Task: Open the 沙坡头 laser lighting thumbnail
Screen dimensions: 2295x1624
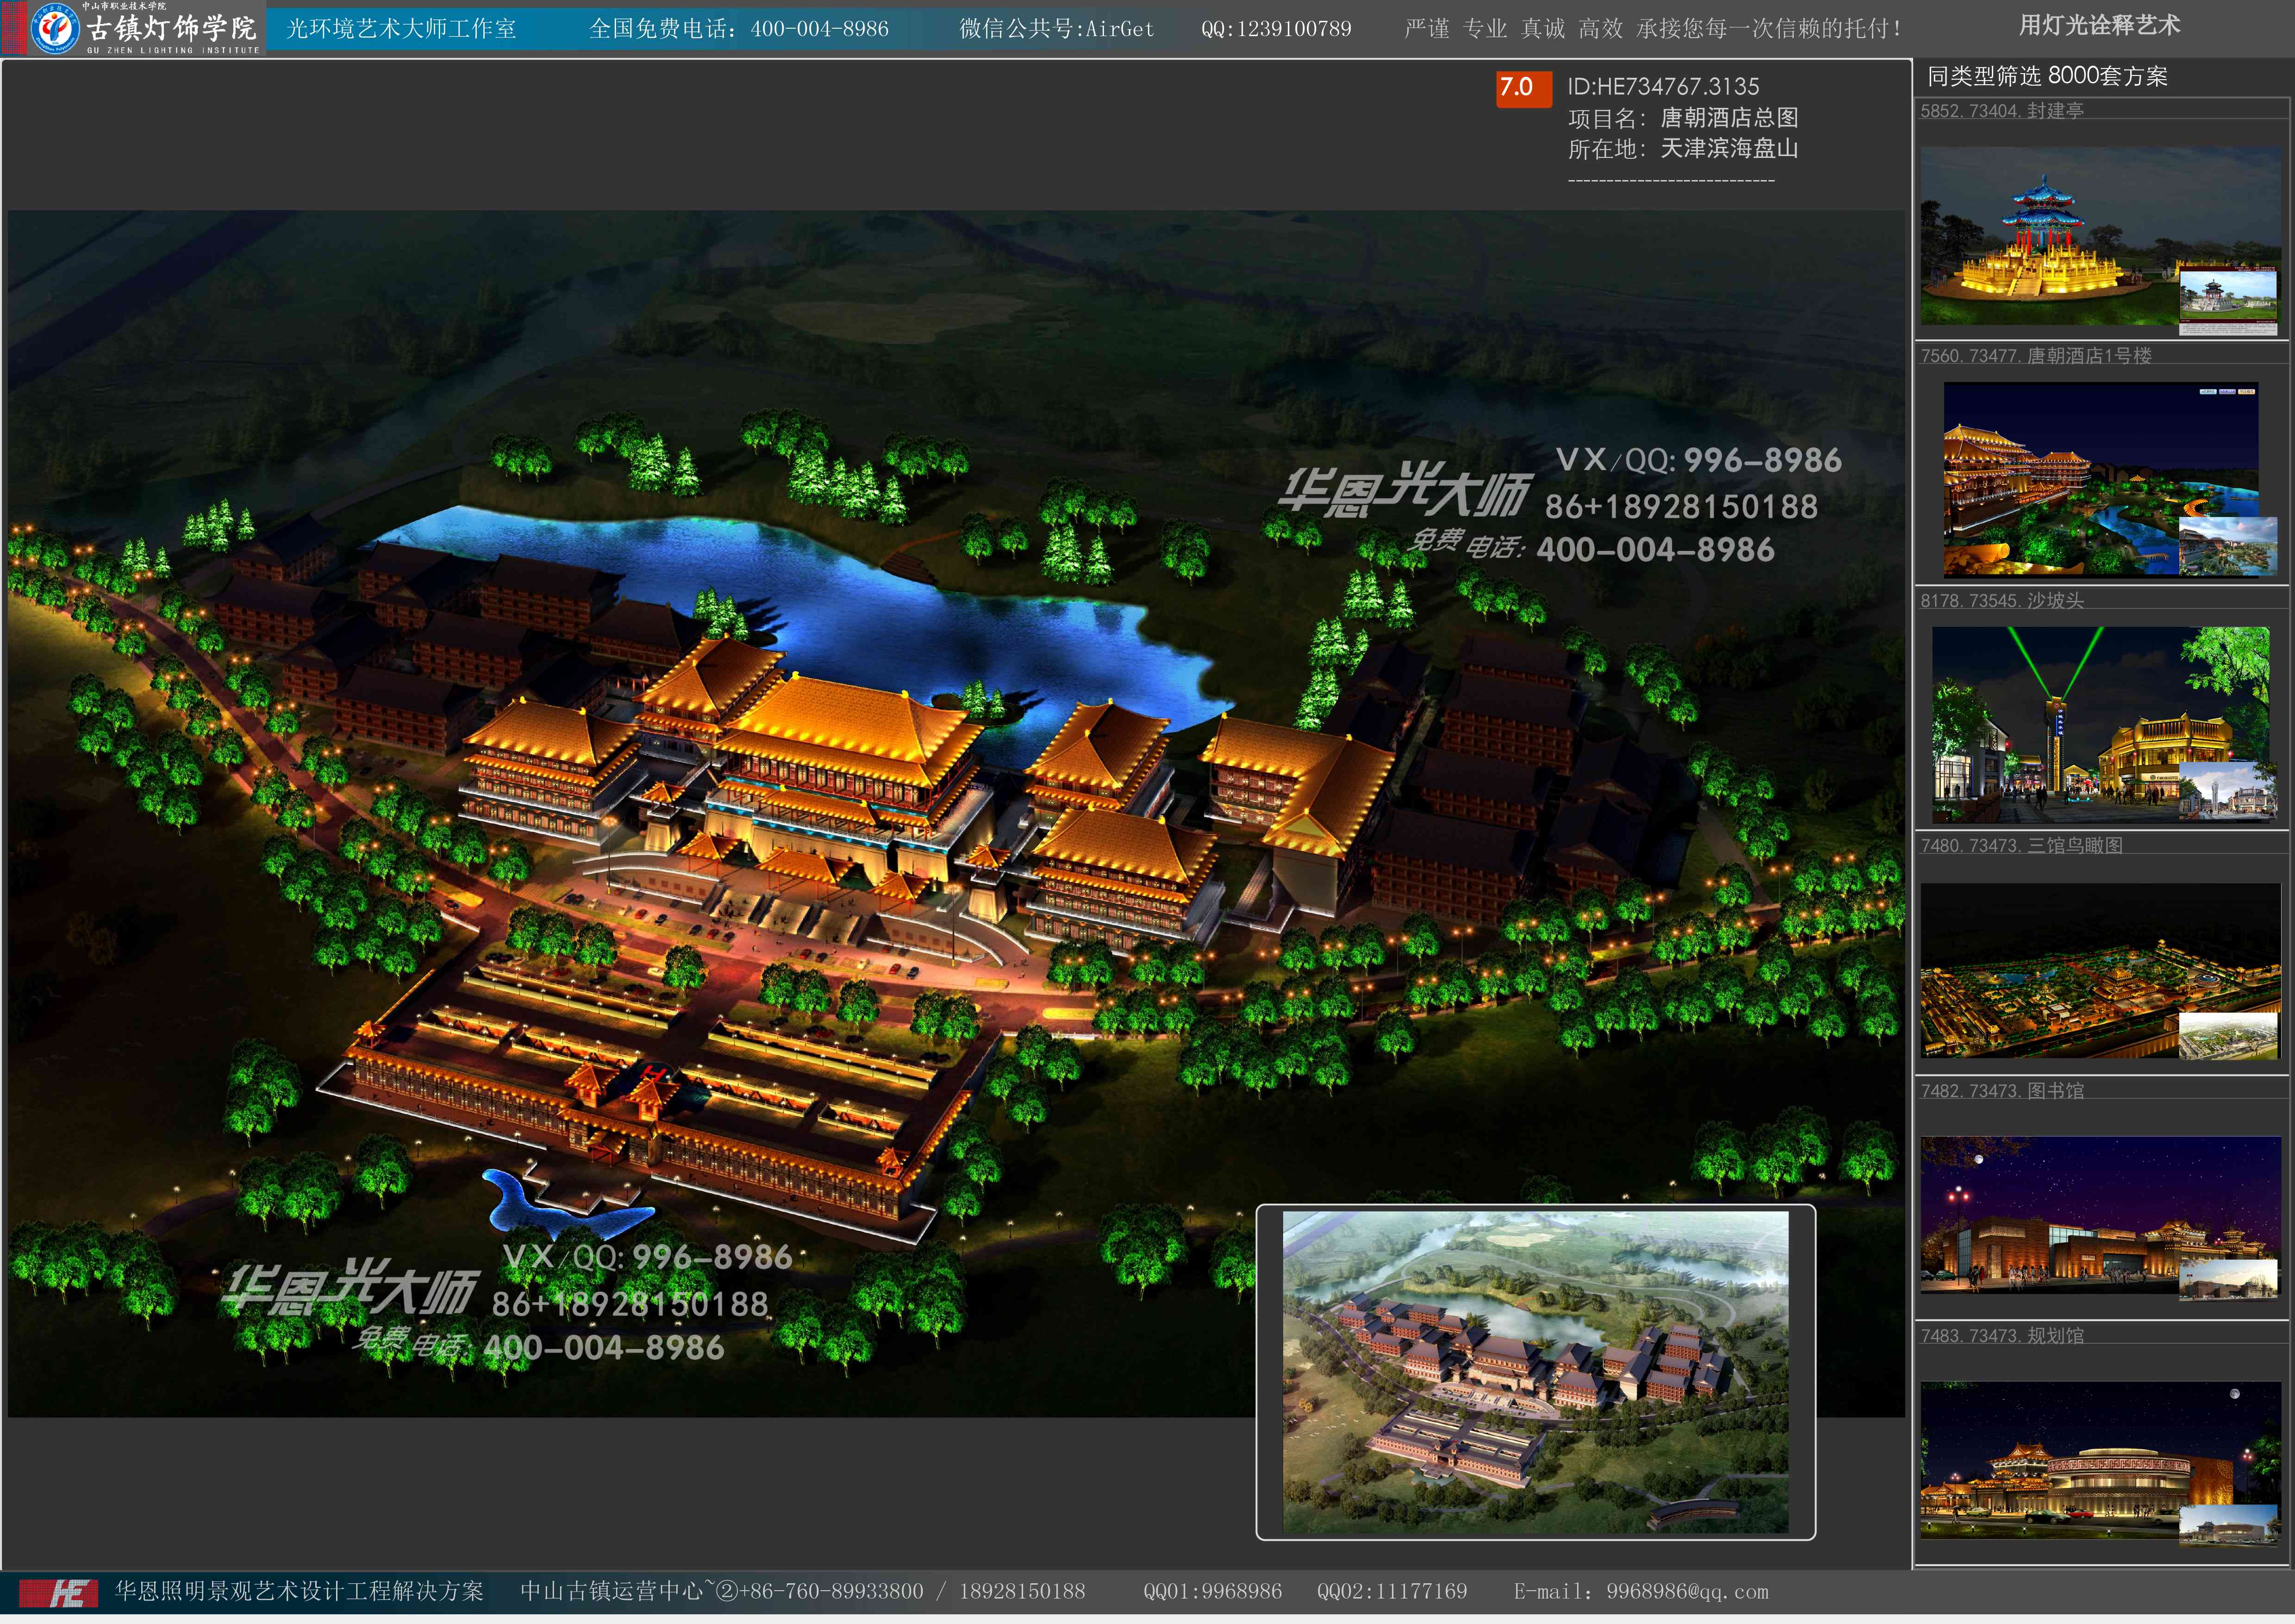Action: [x=2101, y=725]
